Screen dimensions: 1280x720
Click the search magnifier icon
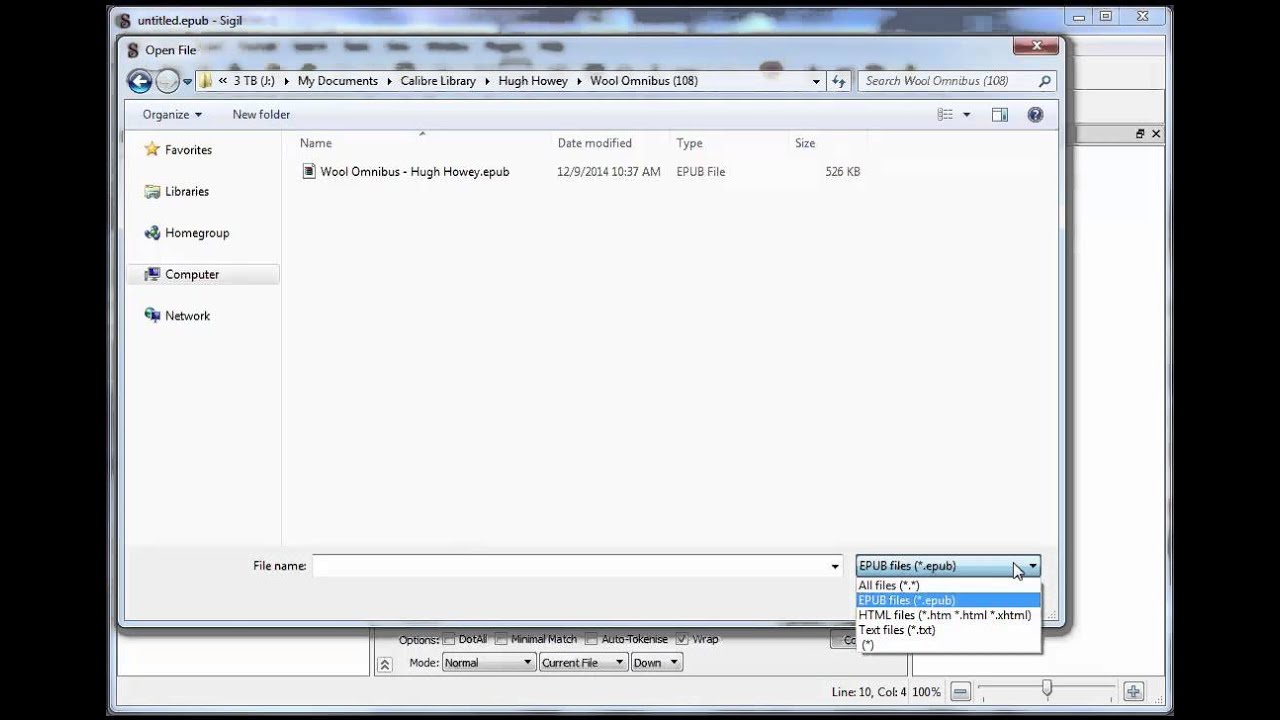1044,81
